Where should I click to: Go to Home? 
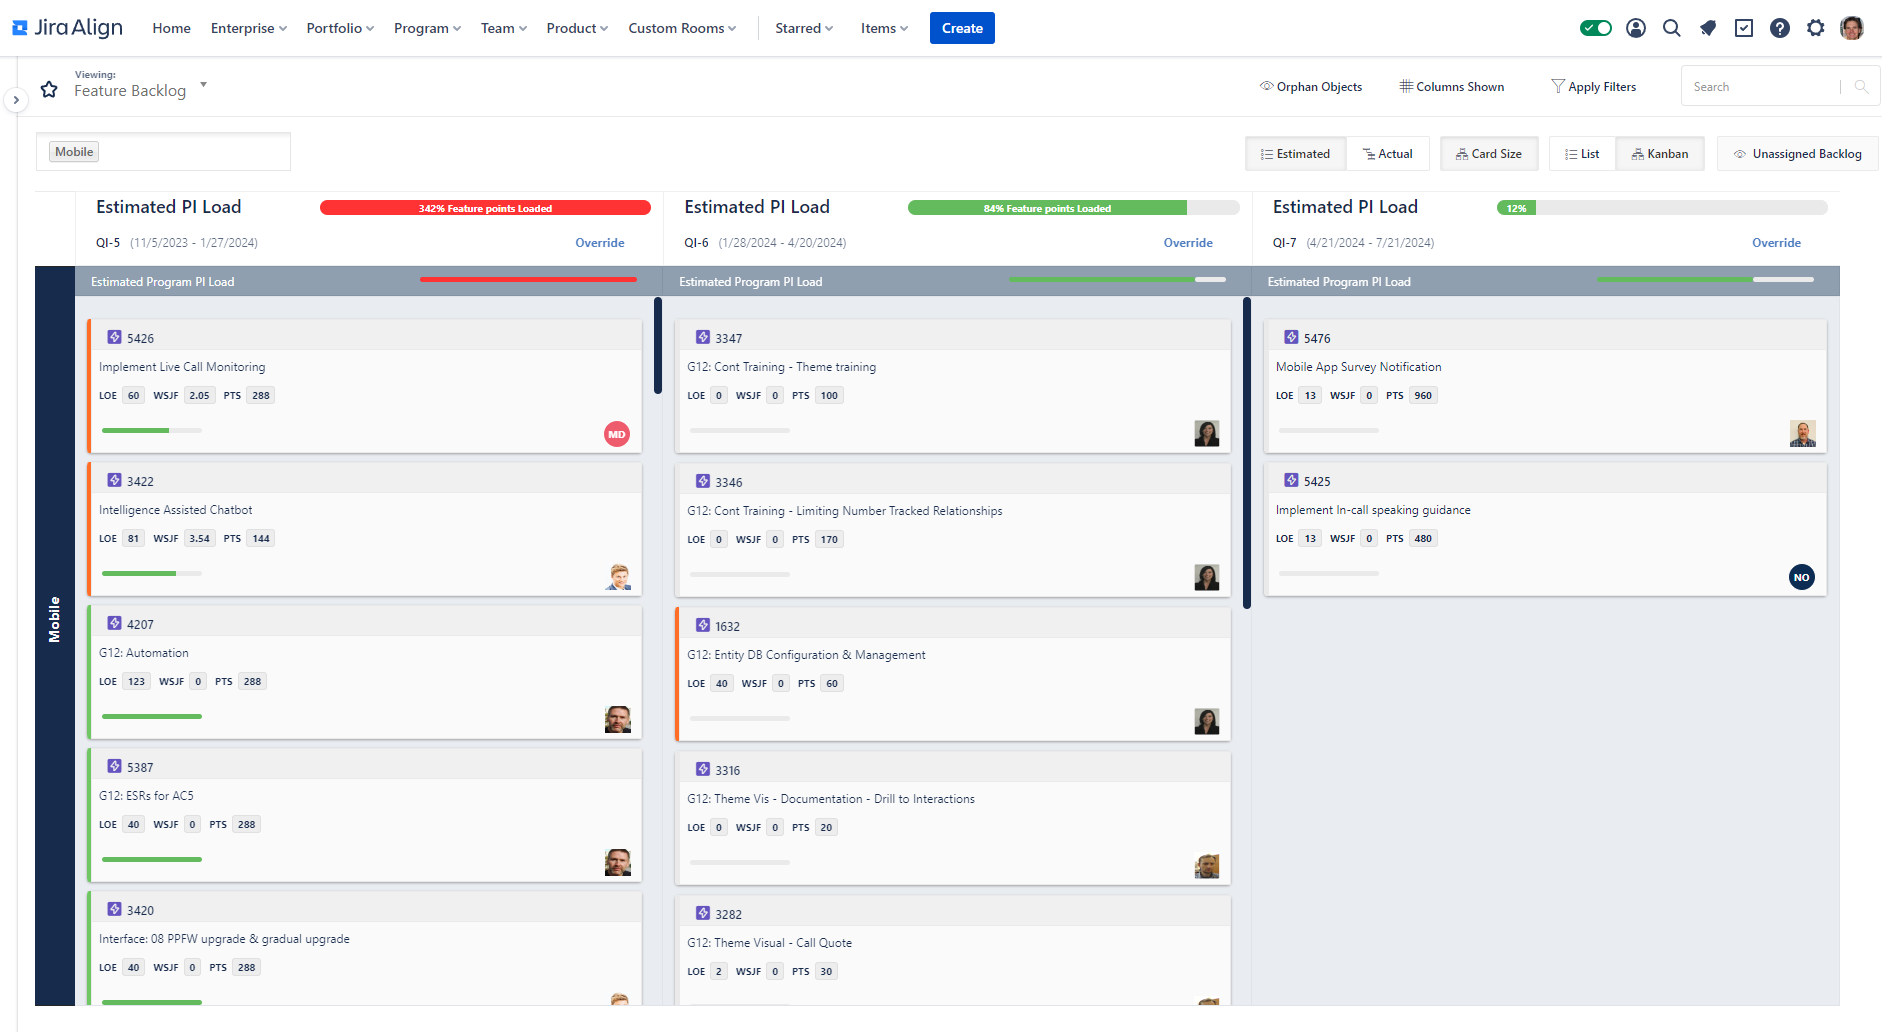pos(171,28)
